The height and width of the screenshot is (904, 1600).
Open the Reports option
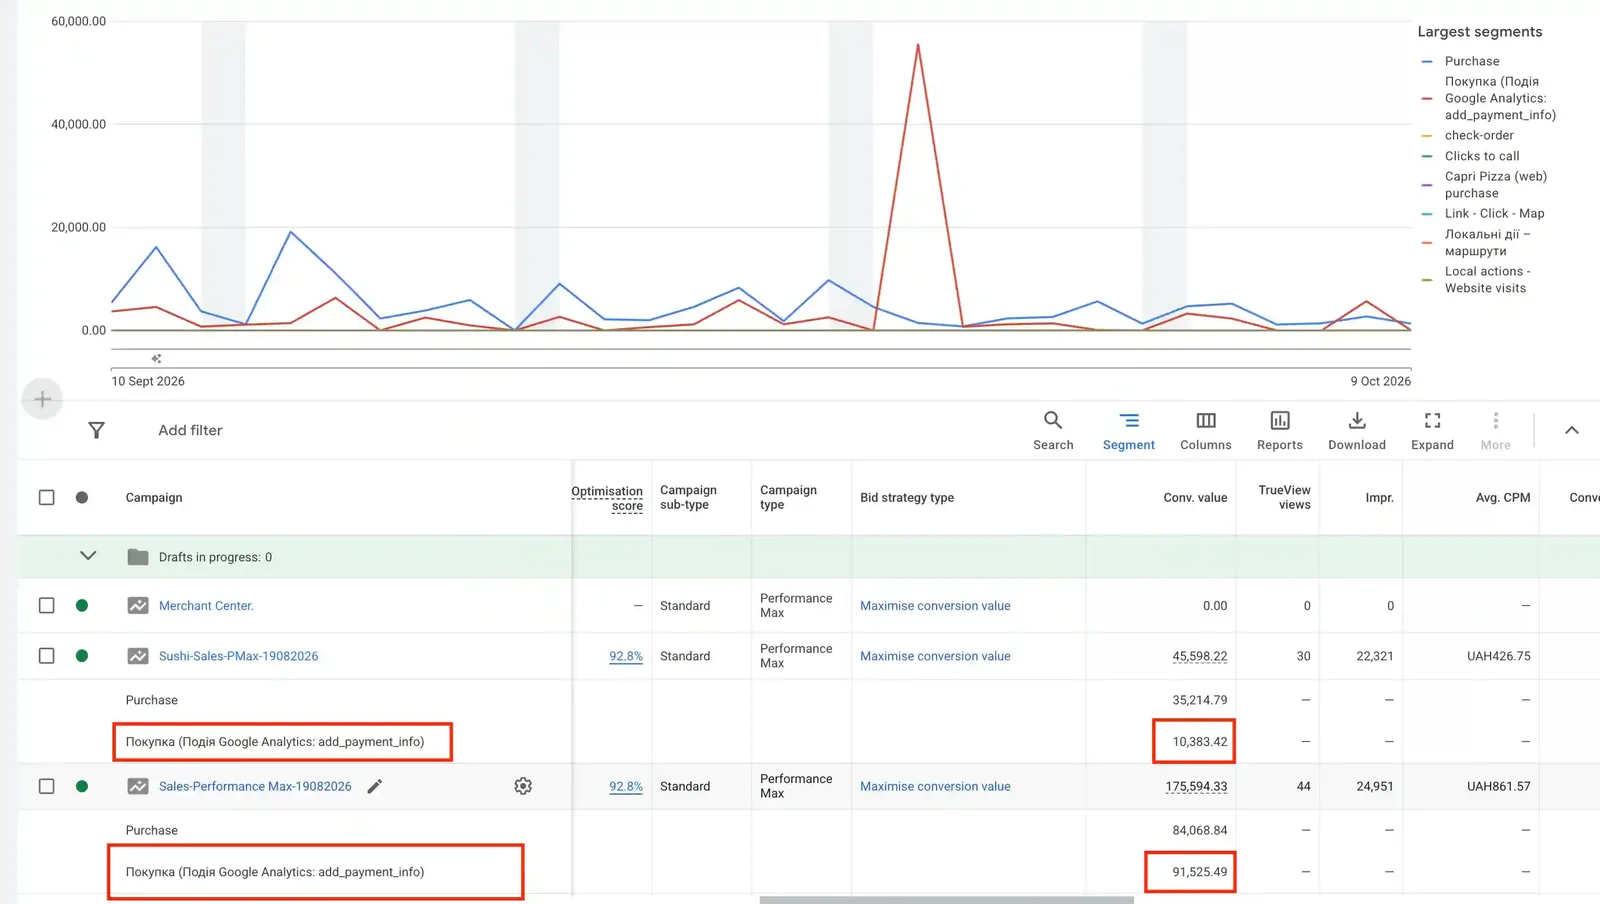[x=1279, y=431]
